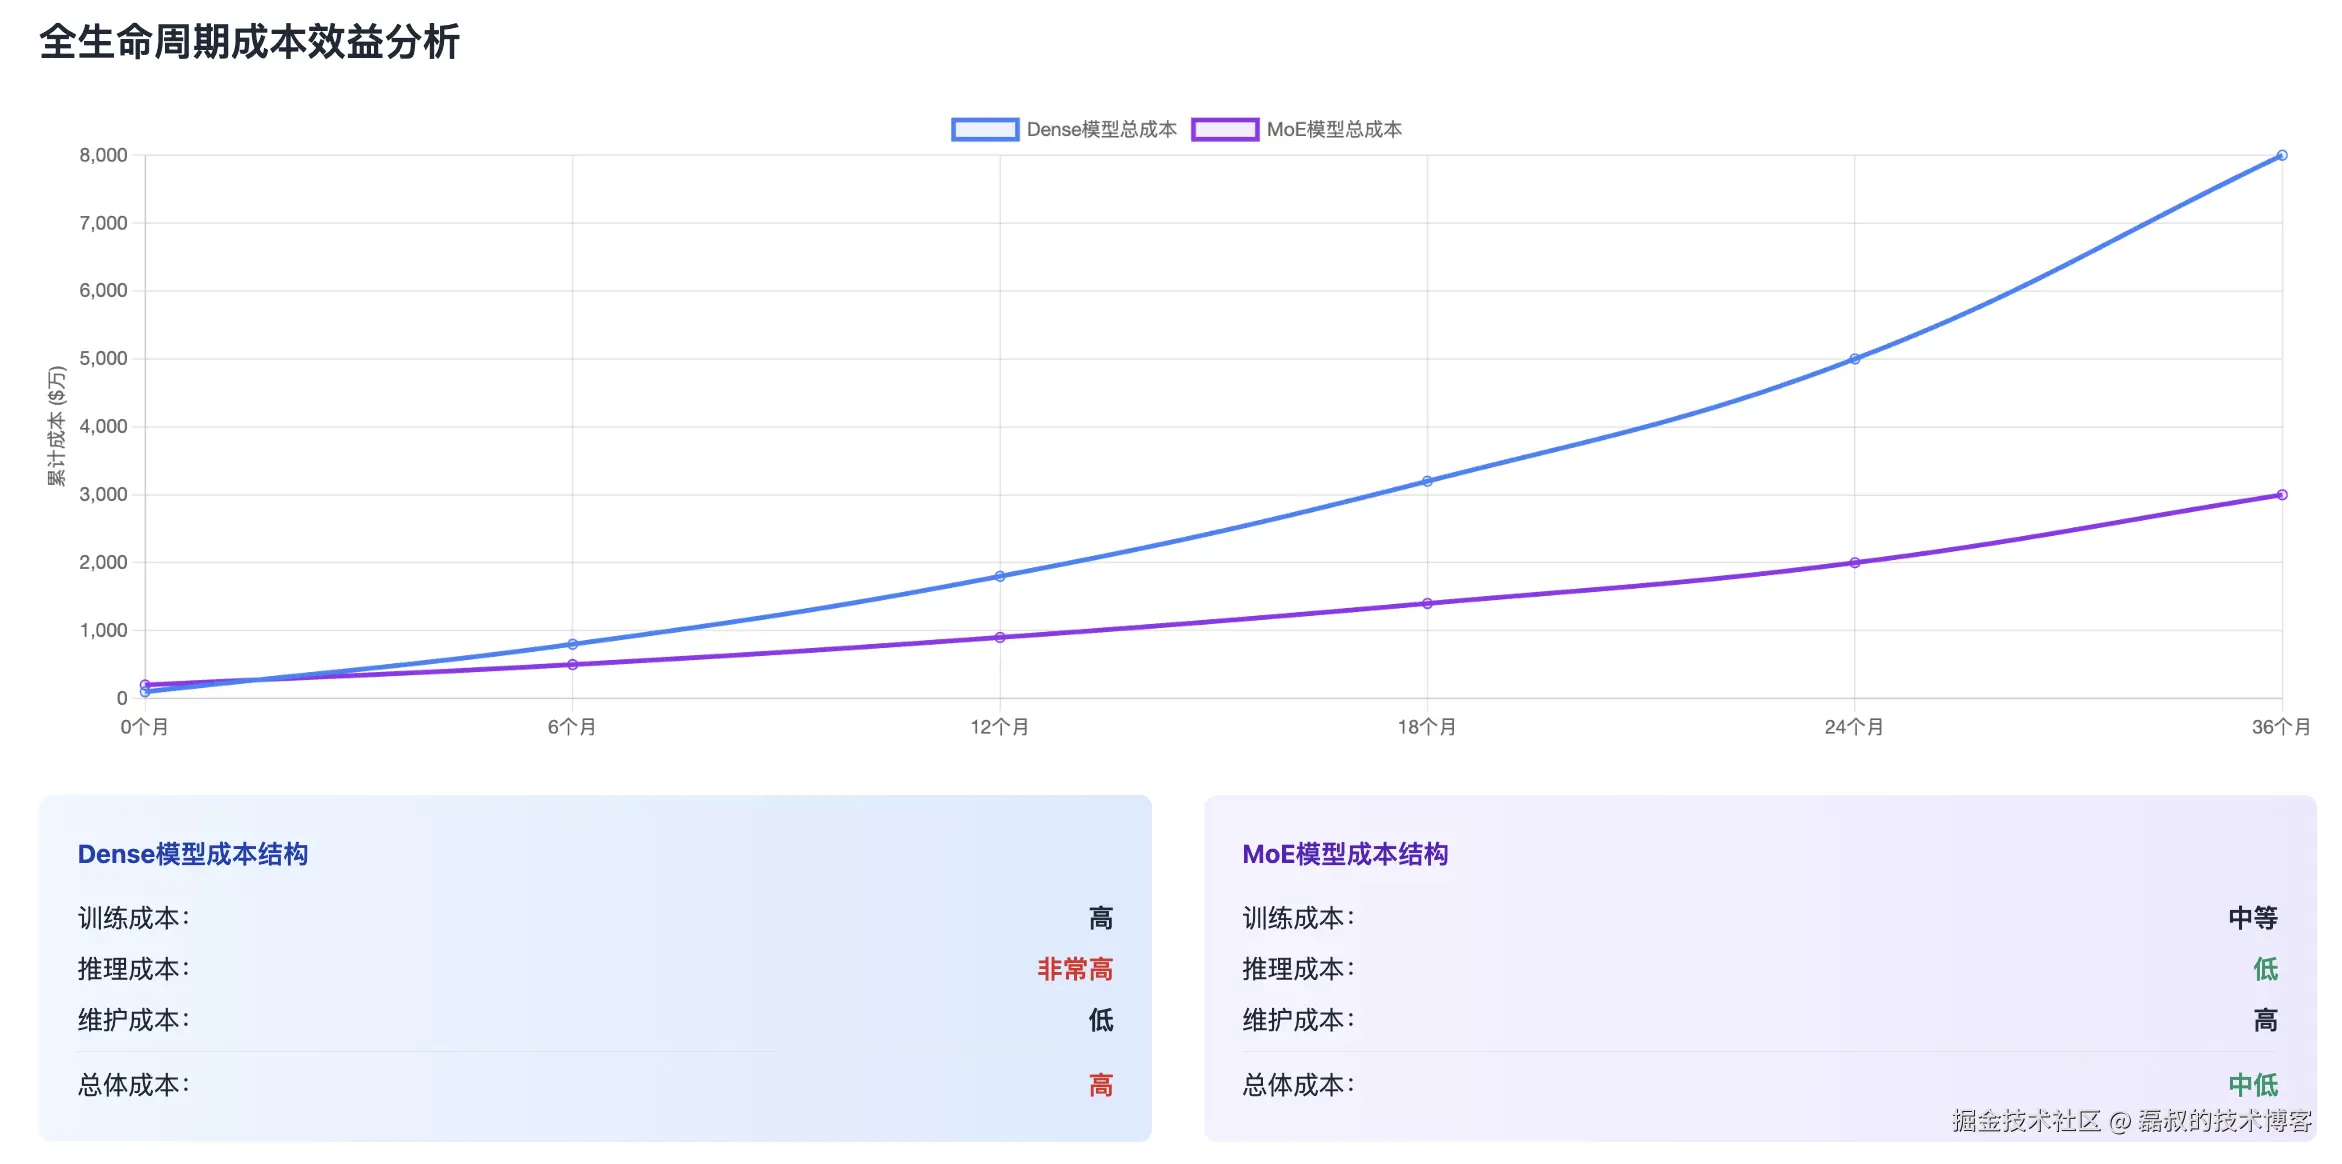Click the MoE模型总成本 legend label
The image size is (2342, 1164).
1333,129
